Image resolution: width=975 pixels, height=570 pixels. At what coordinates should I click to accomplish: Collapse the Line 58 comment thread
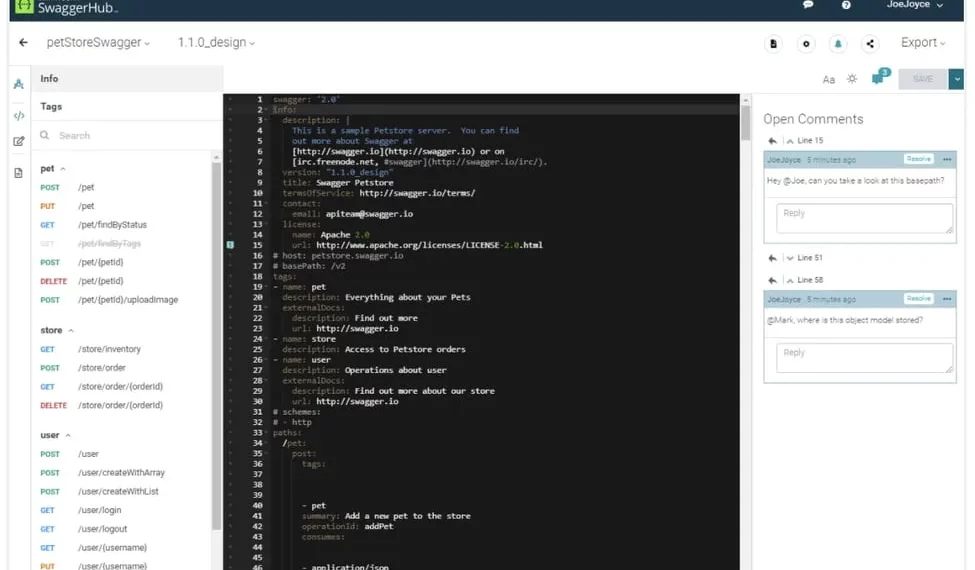790,280
